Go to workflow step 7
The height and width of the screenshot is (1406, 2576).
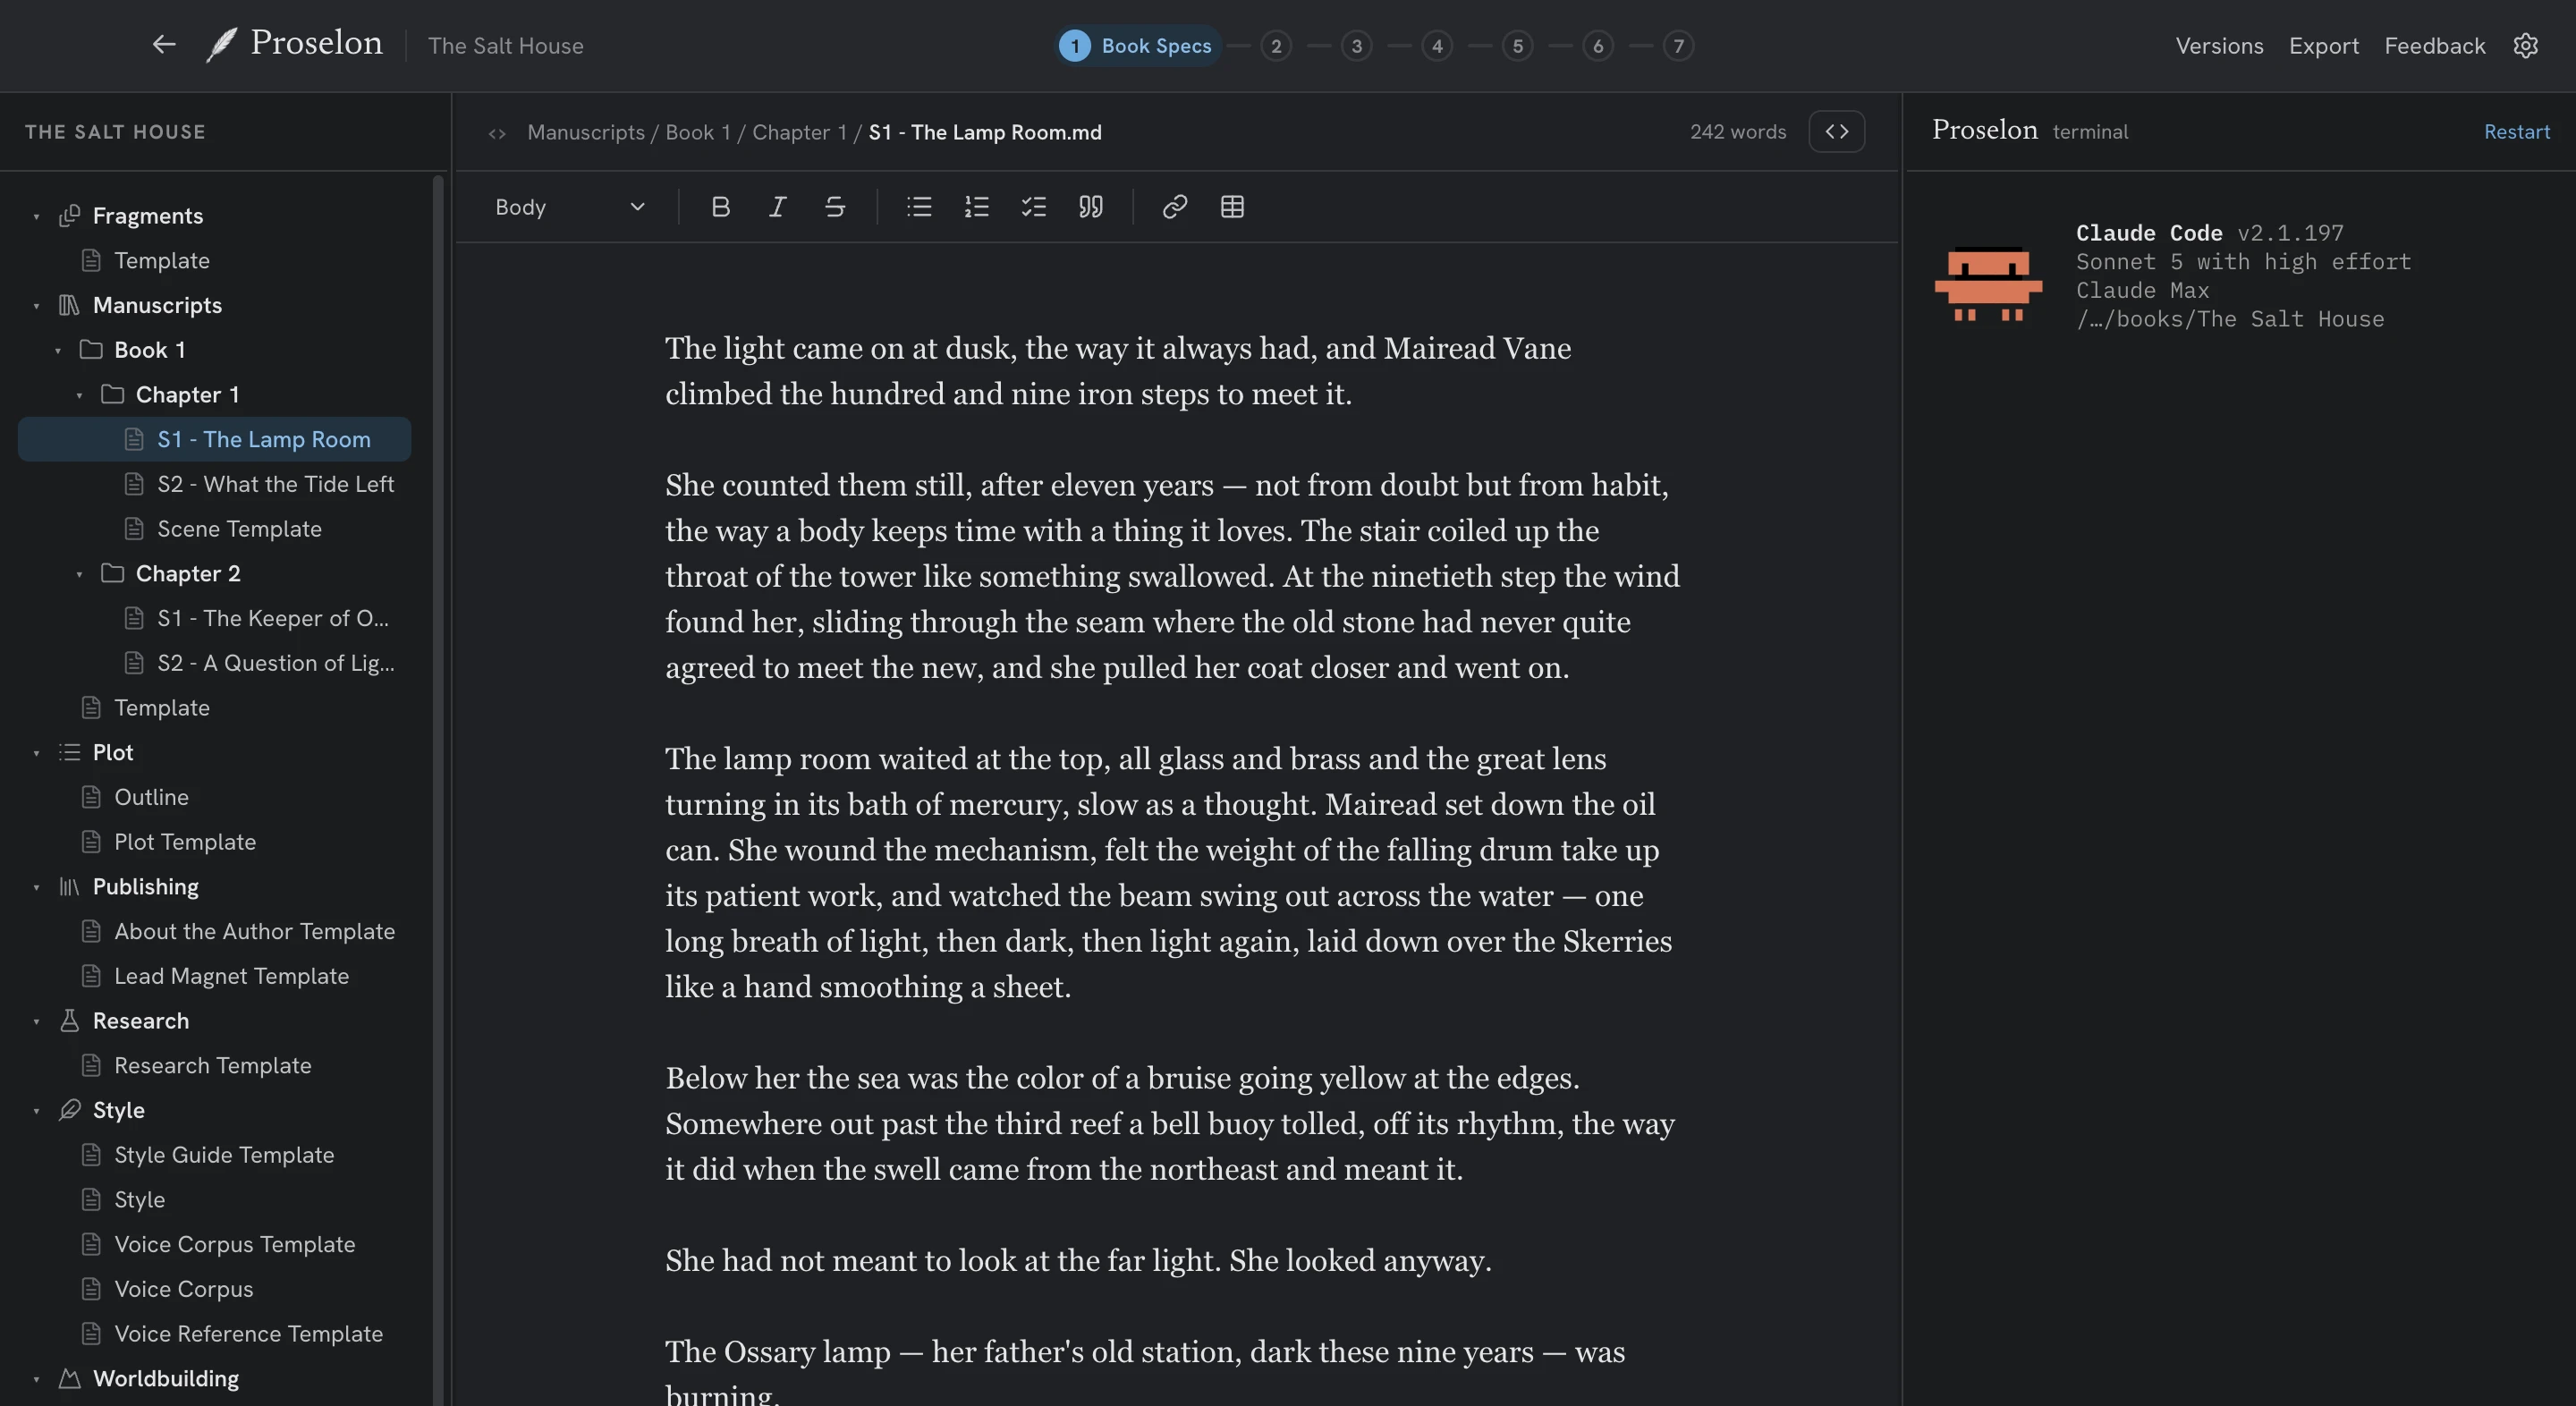pyautogui.click(x=1678, y=46)
